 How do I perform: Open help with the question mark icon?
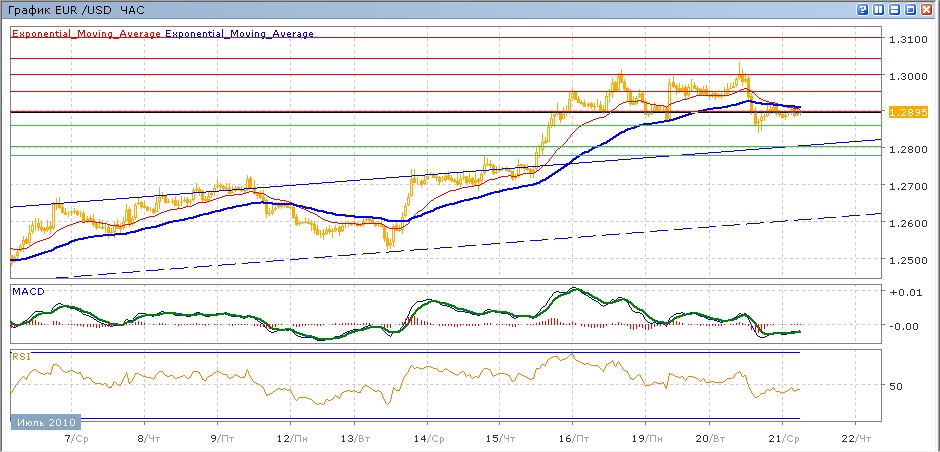(863, 10)
